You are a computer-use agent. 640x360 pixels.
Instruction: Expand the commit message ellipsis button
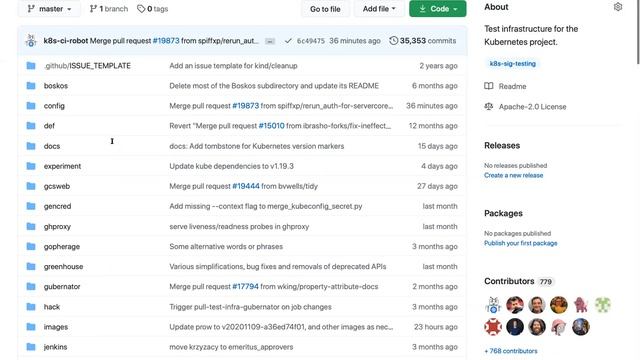click(270, 41)
